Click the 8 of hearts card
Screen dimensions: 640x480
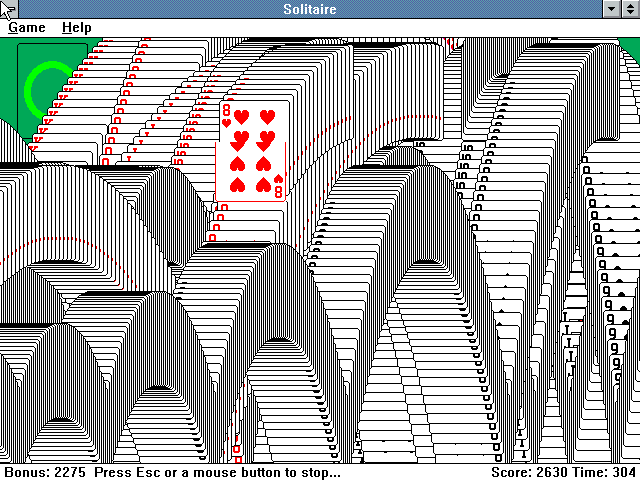[x=254, y=151]
